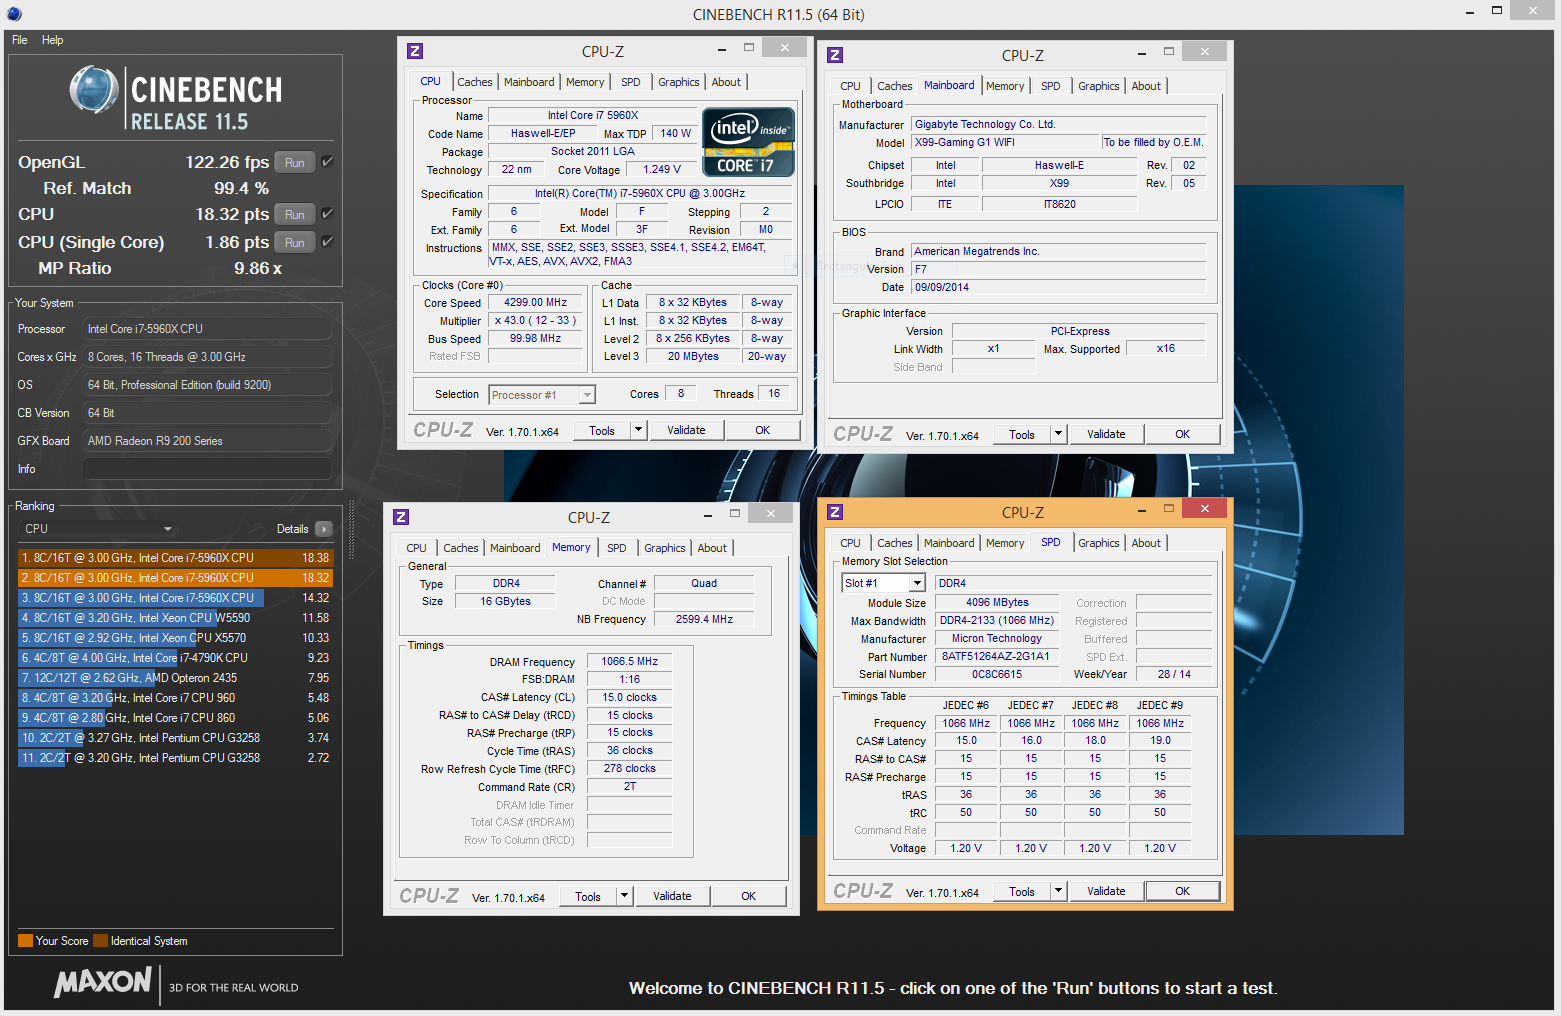Click the NB Frequency value 2599.4 MHz

pyautogui.click(x=704, y=619)
